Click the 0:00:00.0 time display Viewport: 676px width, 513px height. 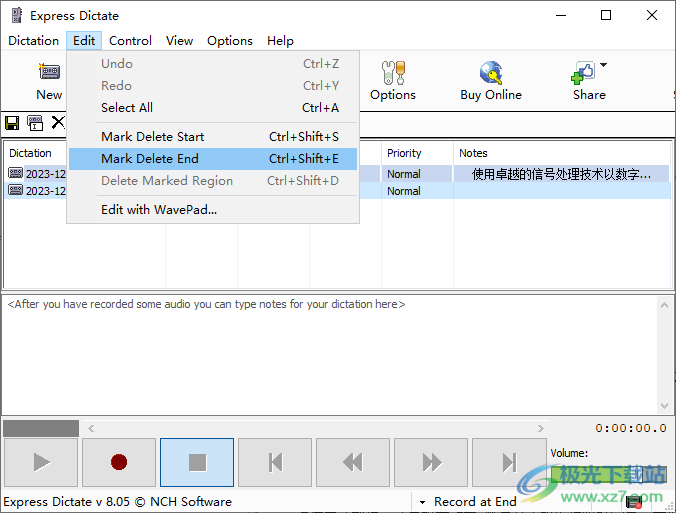[631, 428]
